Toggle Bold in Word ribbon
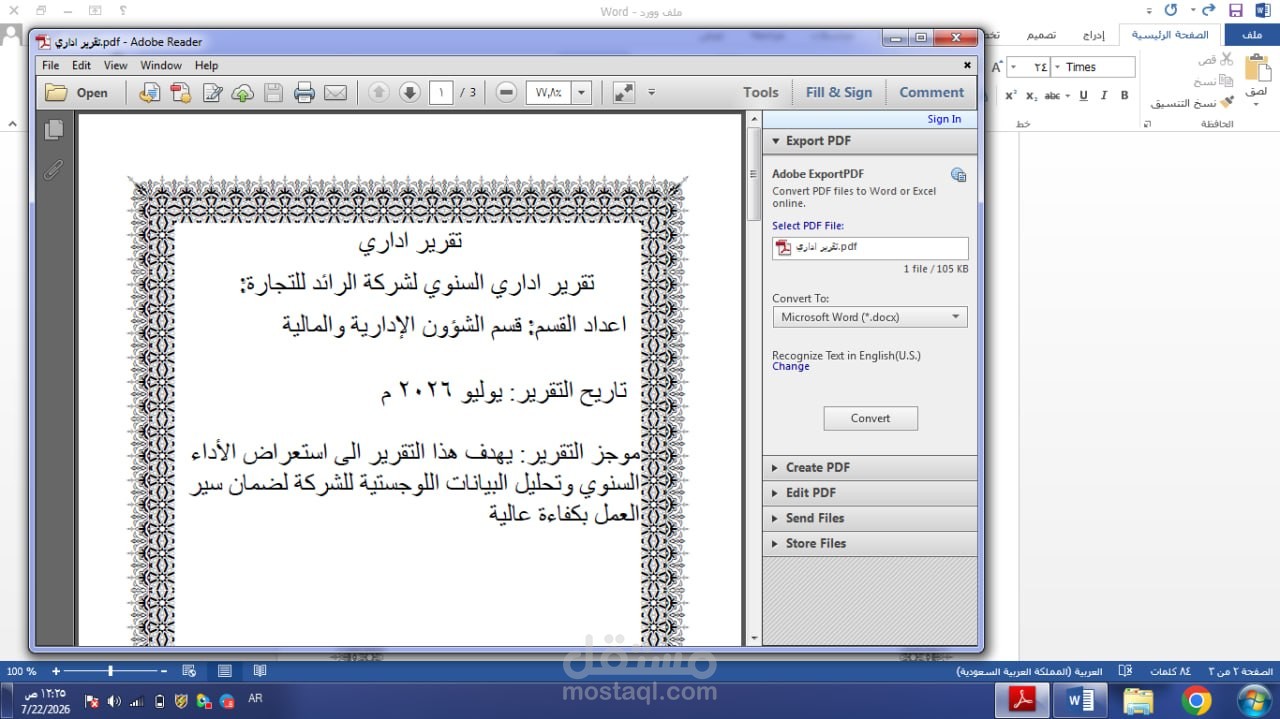The height and width of the screenshot is (719, 1280). (x=1124, y=96)
